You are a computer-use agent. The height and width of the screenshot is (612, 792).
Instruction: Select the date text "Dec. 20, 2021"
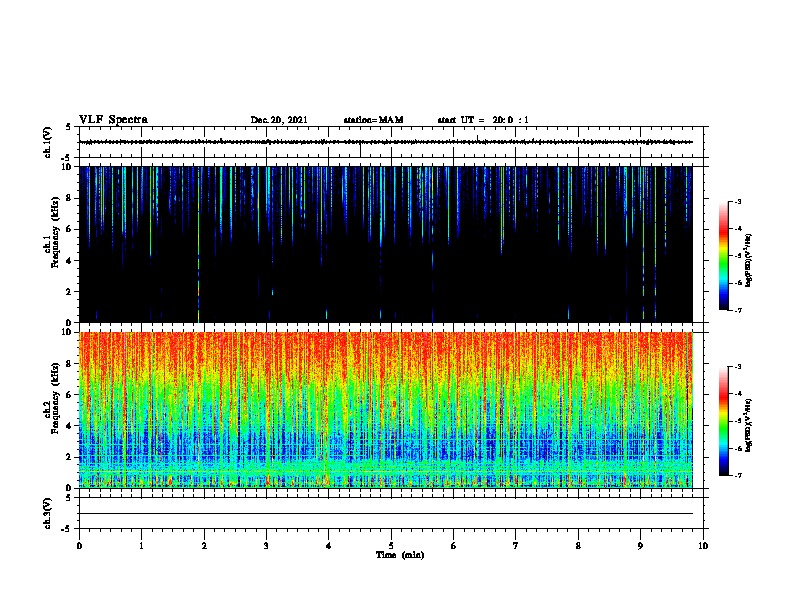279,120
